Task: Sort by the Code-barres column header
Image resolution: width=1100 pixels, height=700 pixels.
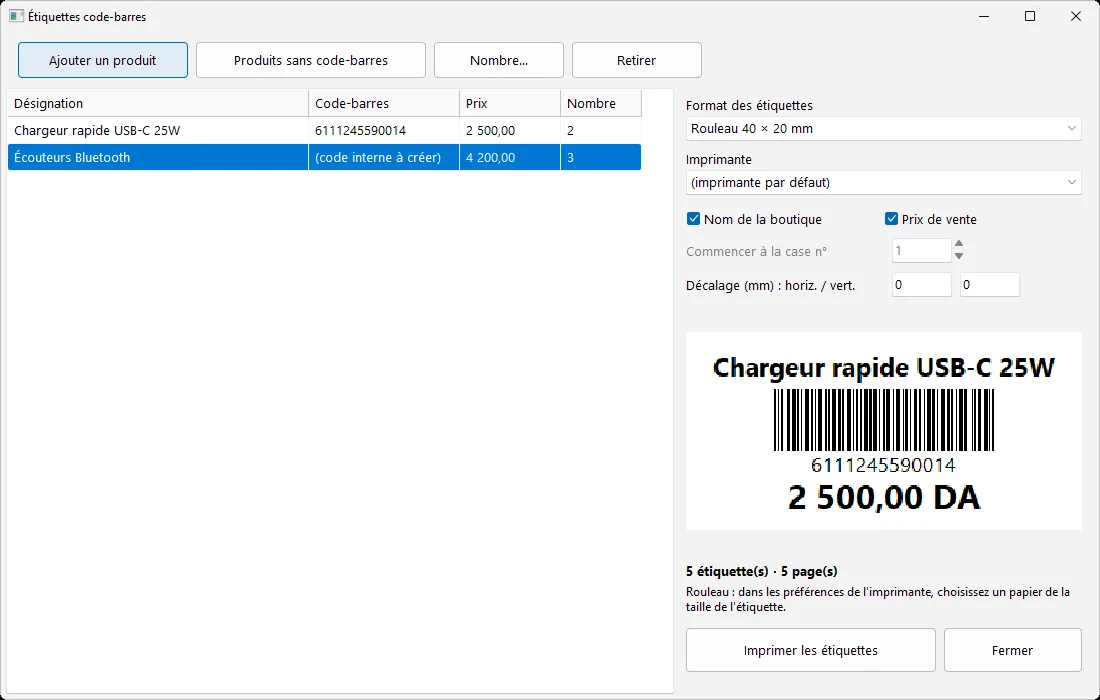Action: (x=384, y=103)
